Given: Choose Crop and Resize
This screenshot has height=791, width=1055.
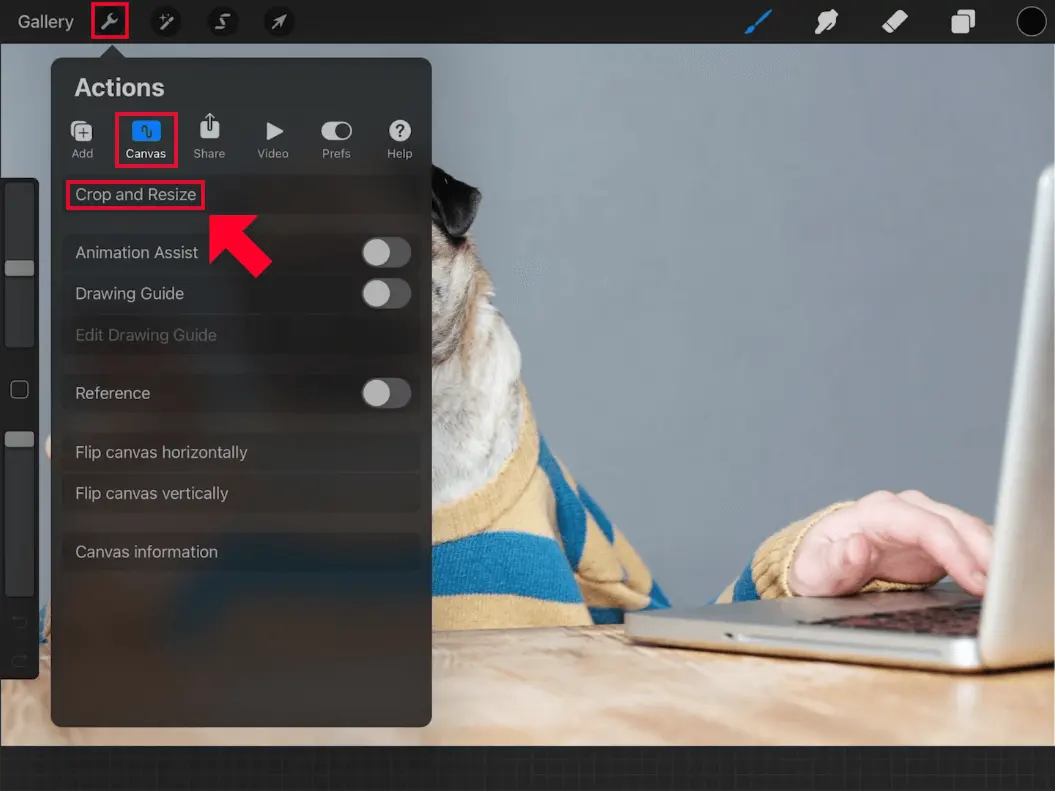Looking at the screenshot, I should (241, 194).
